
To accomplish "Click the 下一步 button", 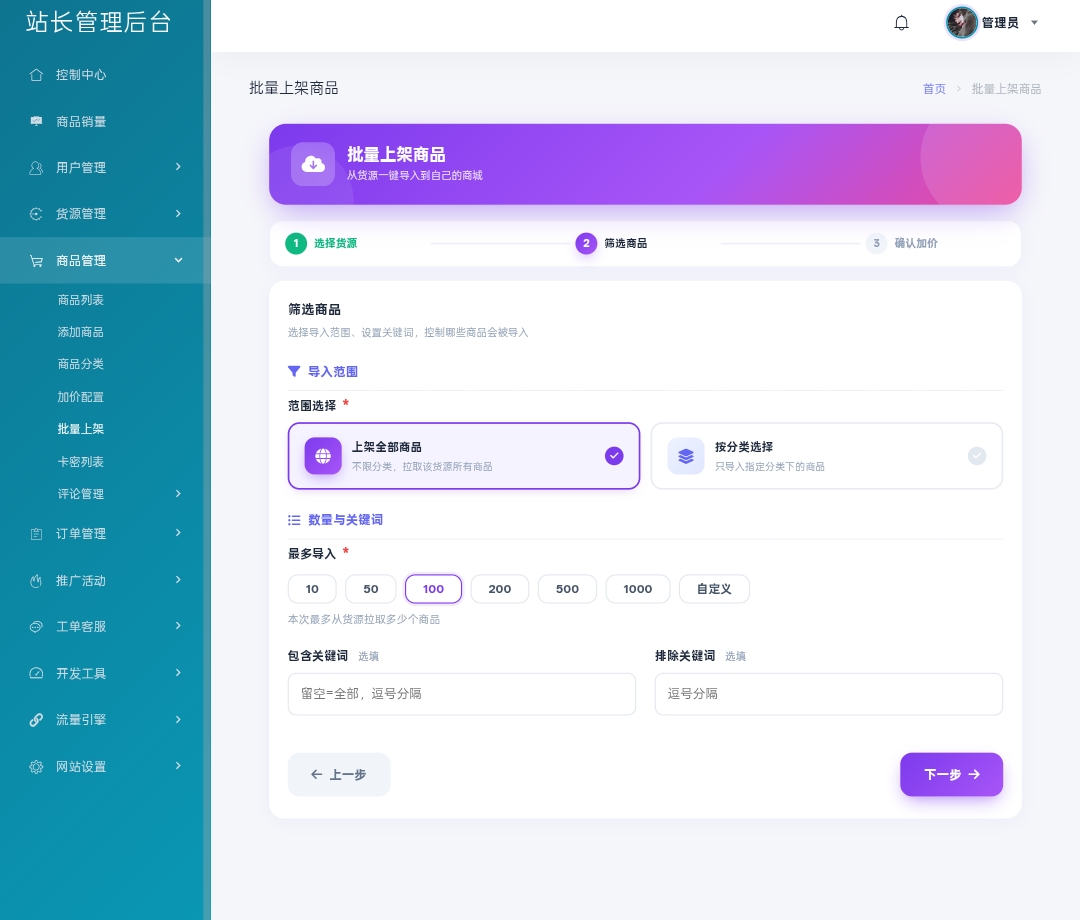I will (x=951, y=775).
